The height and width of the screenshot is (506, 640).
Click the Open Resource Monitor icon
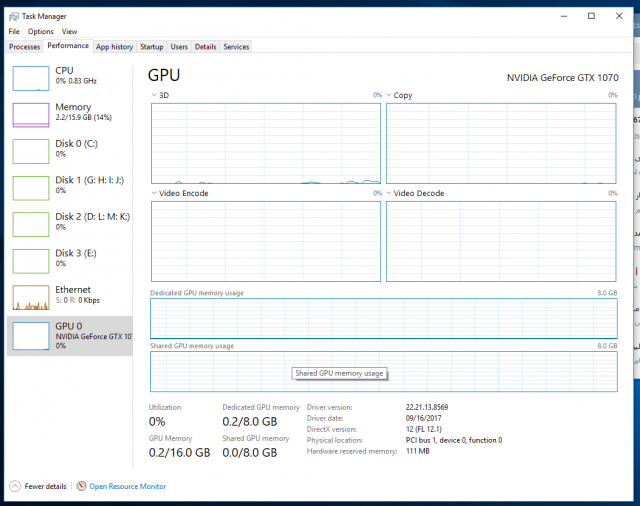pyautogui.click(x=81, y=486)
